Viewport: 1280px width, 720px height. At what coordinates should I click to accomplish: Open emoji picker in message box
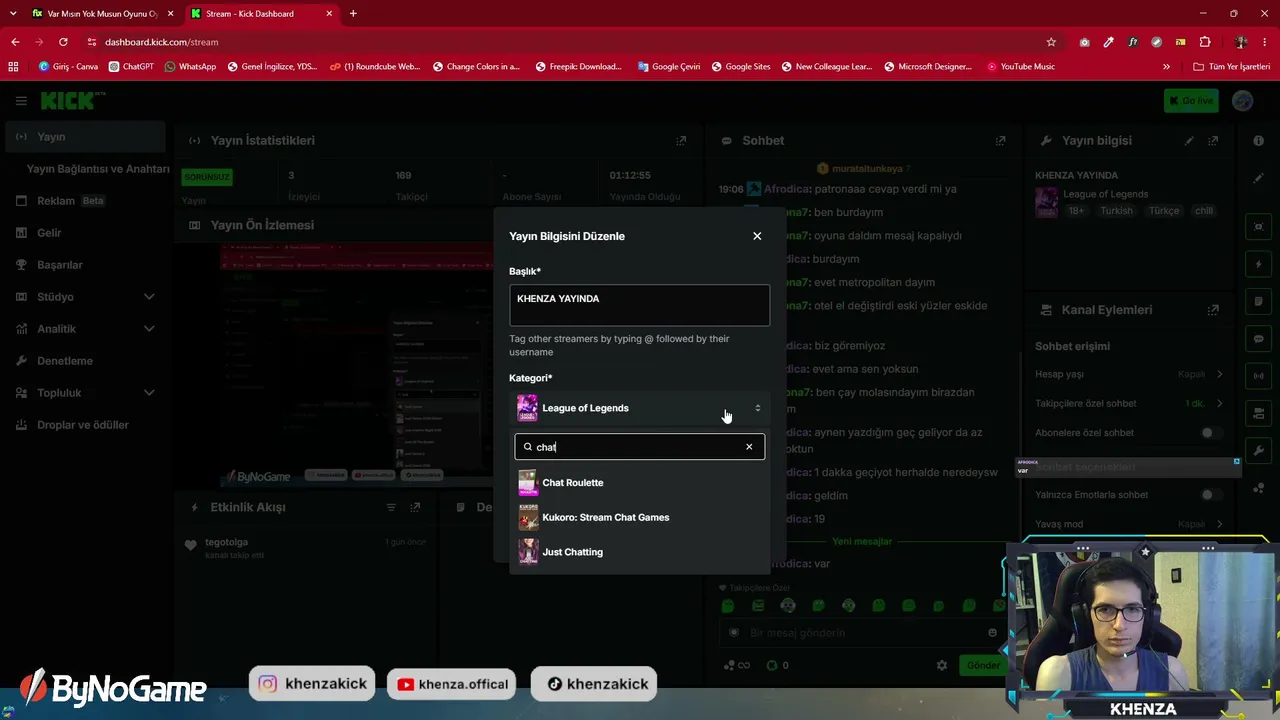tap(992, 632)
